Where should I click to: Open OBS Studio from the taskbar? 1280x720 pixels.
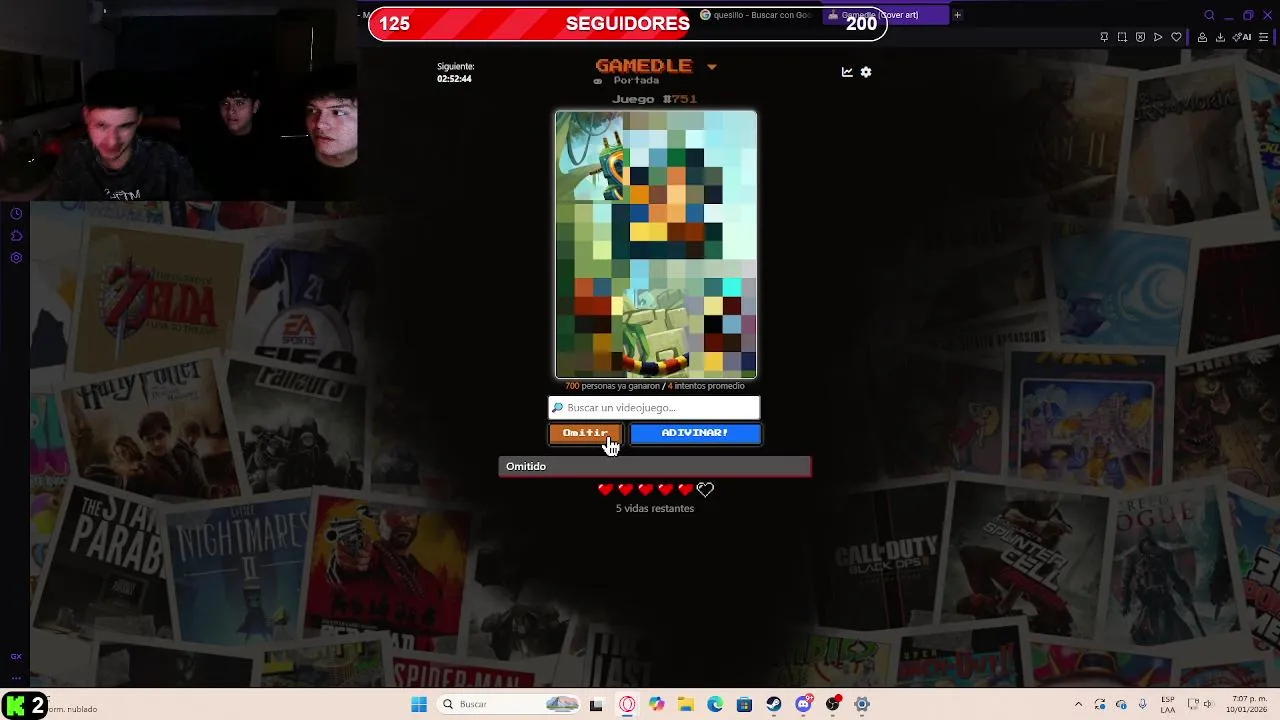(833, 704)
